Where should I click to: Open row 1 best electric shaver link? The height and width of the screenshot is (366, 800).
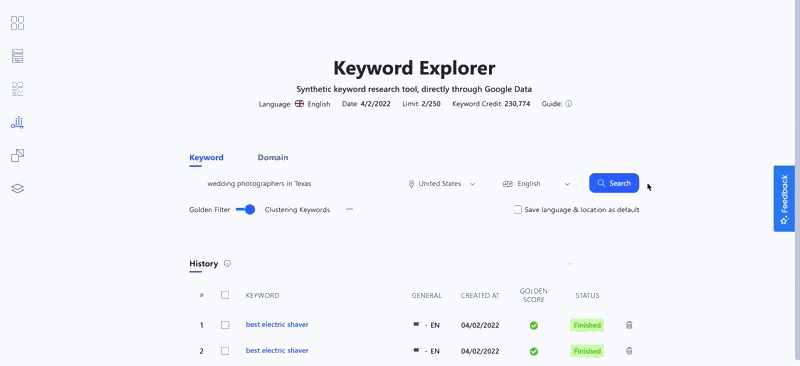(277, 325)
